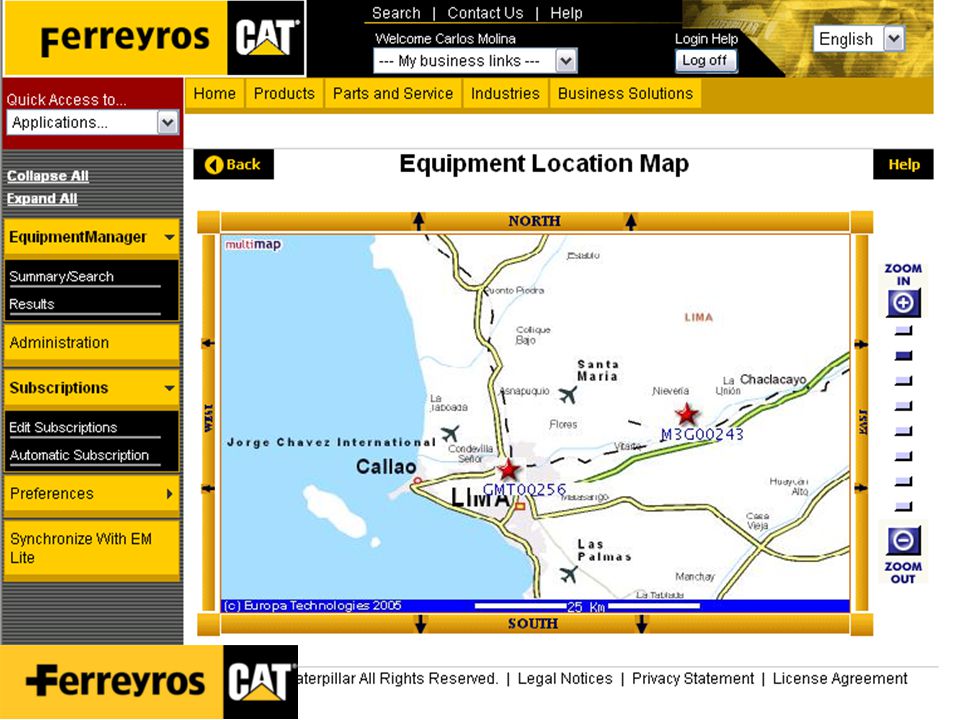
Task: Click Expand All link
Action: [42, 199]
